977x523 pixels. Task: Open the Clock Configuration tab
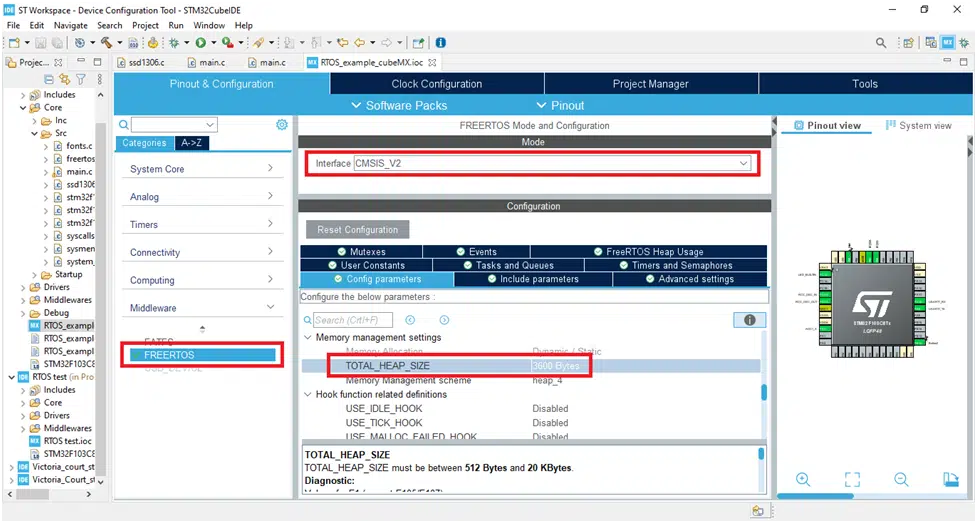coord(437,84)
